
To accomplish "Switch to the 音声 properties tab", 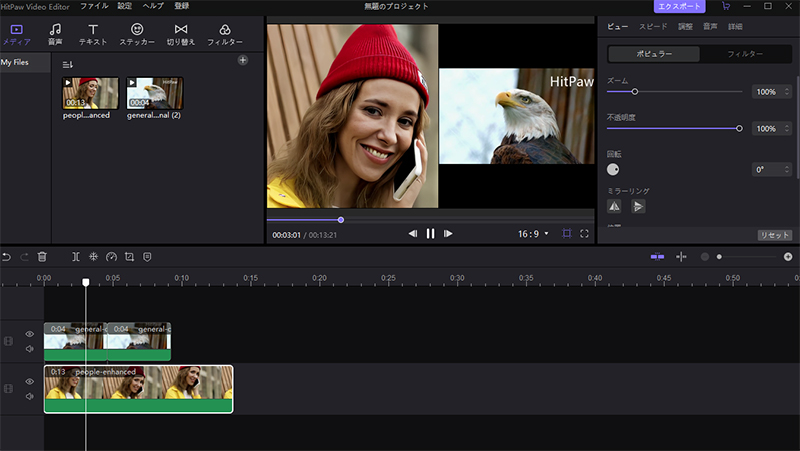I will pos(710,27).
